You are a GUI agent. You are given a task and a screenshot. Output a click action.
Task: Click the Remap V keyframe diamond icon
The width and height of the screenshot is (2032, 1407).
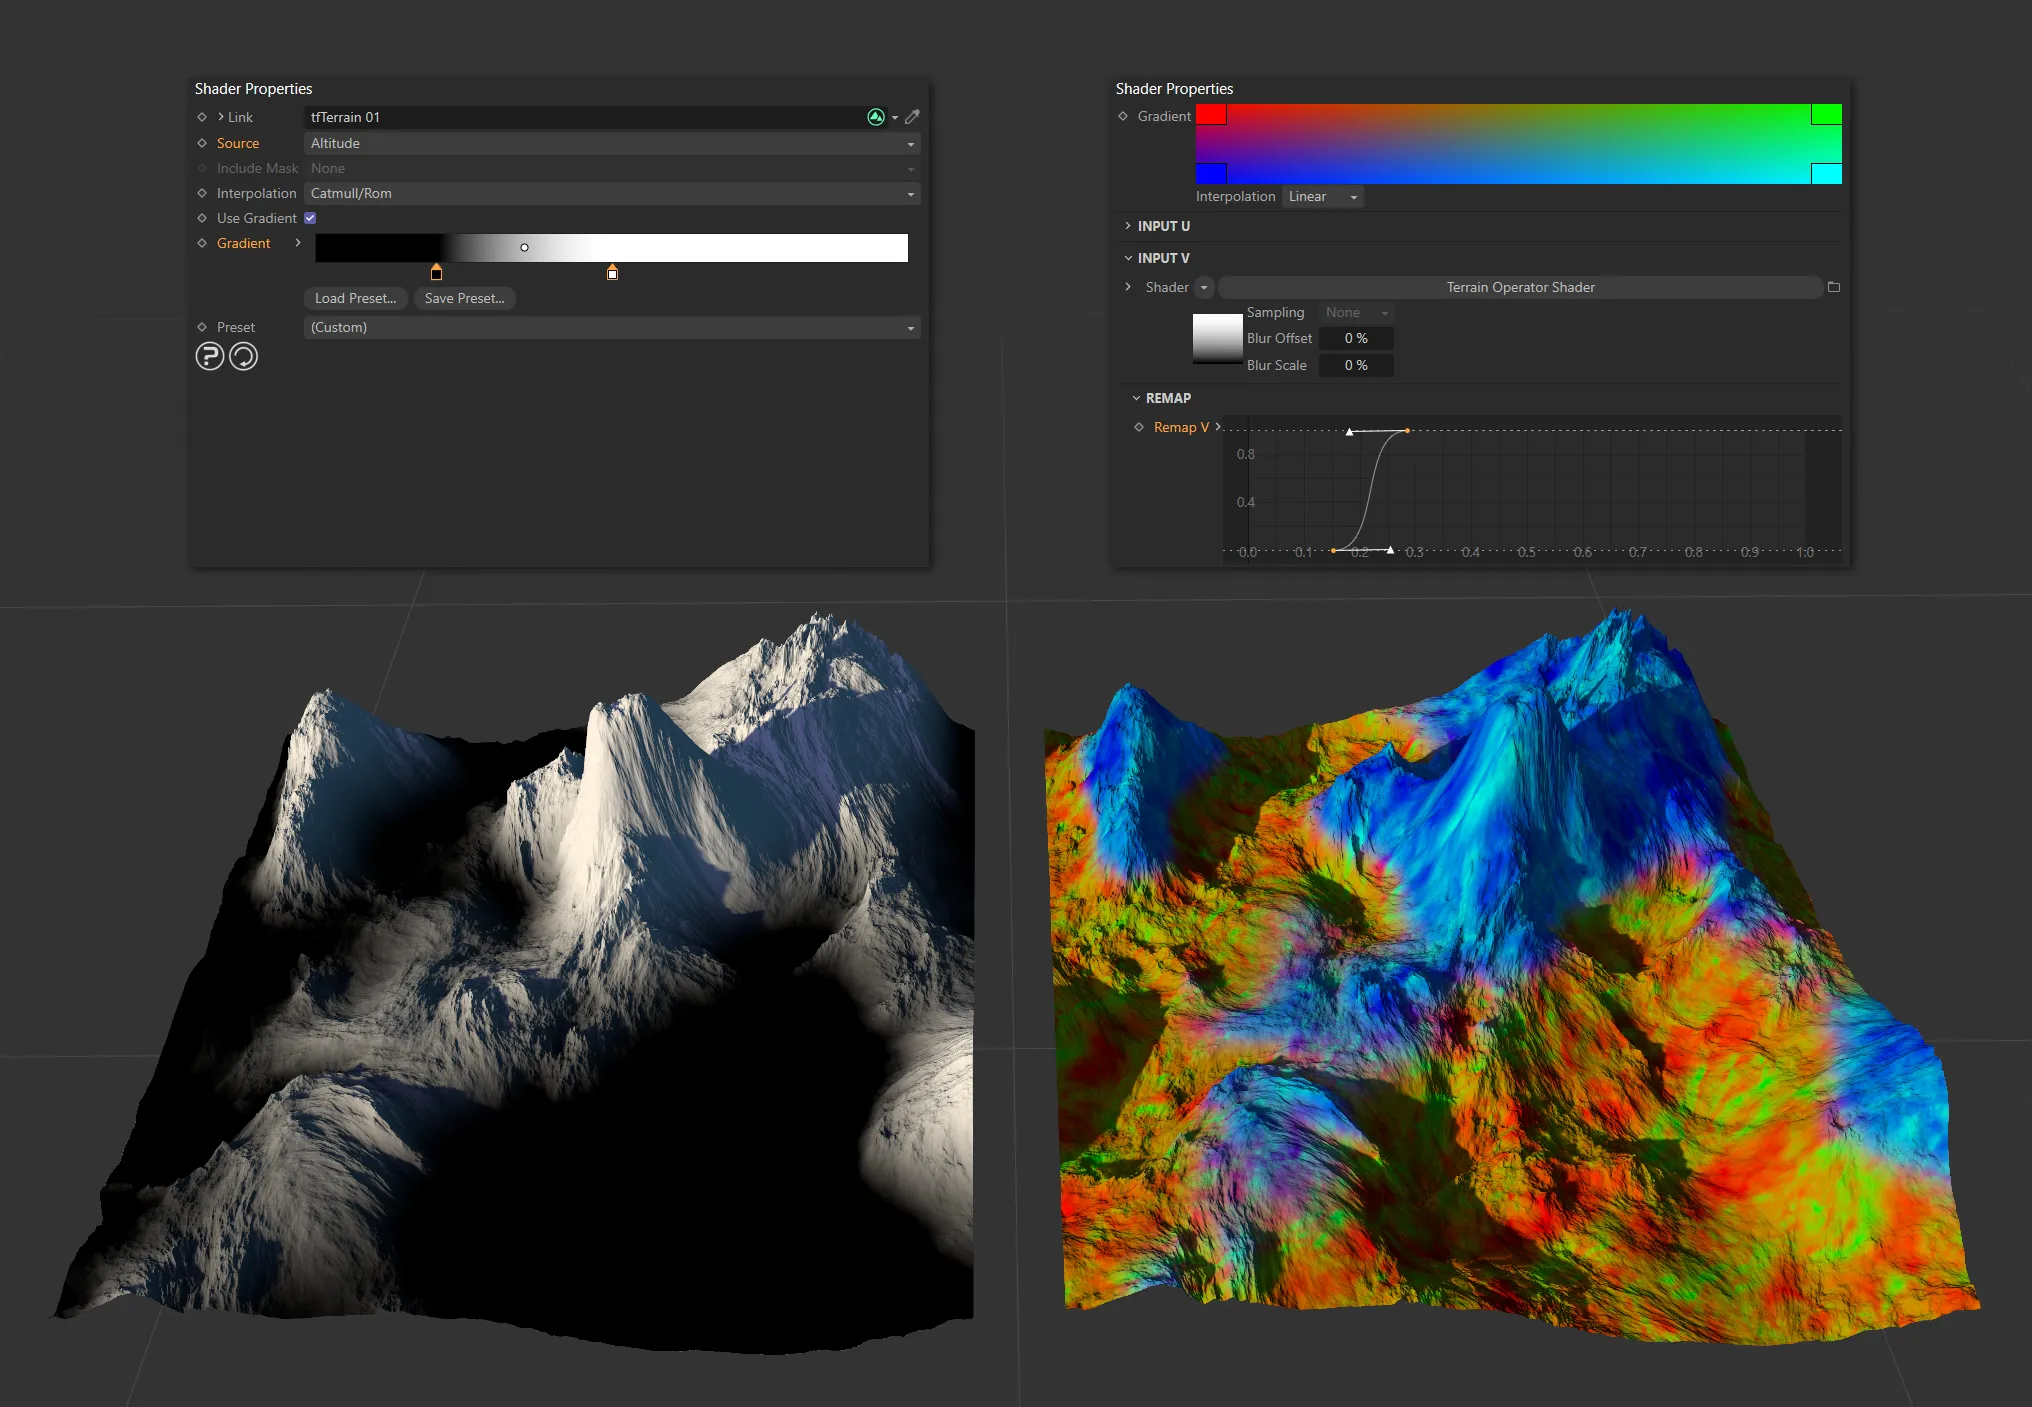pos(1138,427)
